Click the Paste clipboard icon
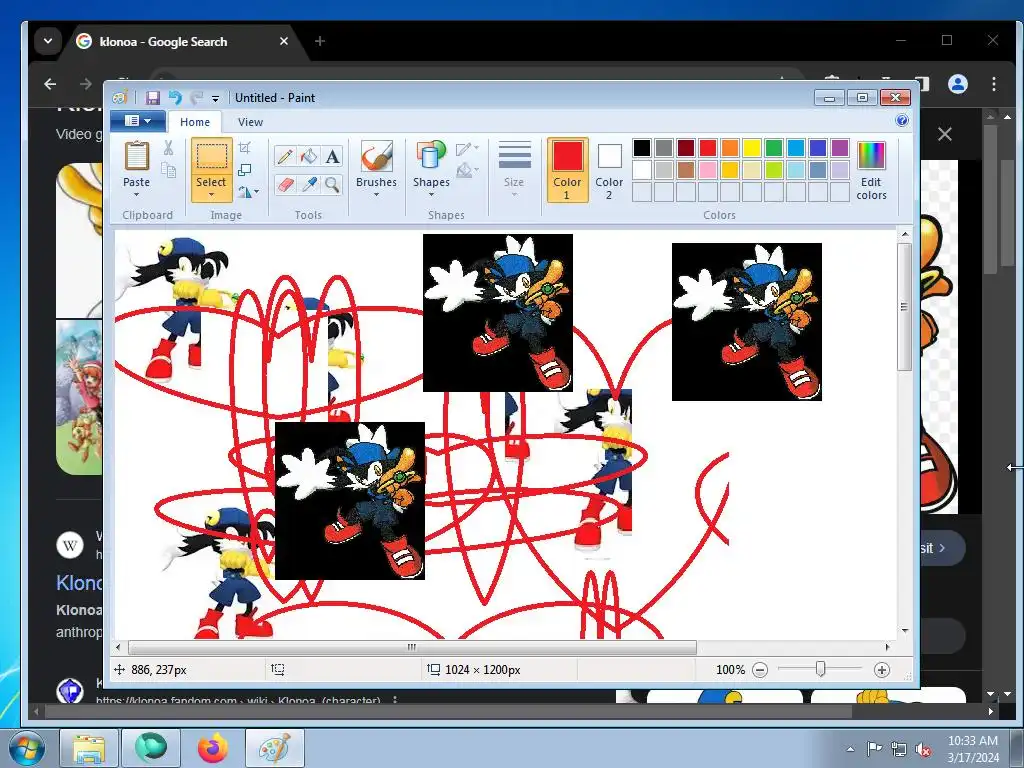The height and width of the screenshot is (768, 1024). click(x=136, y=156)
